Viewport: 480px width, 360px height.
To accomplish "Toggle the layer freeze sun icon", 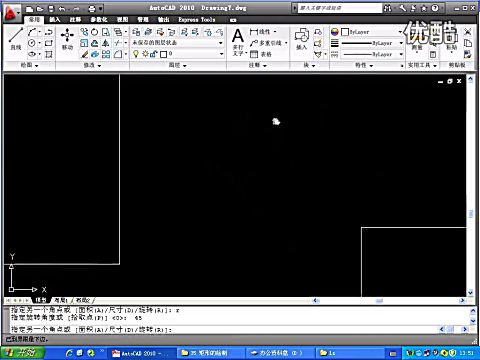I will click(x=146, y=54).
